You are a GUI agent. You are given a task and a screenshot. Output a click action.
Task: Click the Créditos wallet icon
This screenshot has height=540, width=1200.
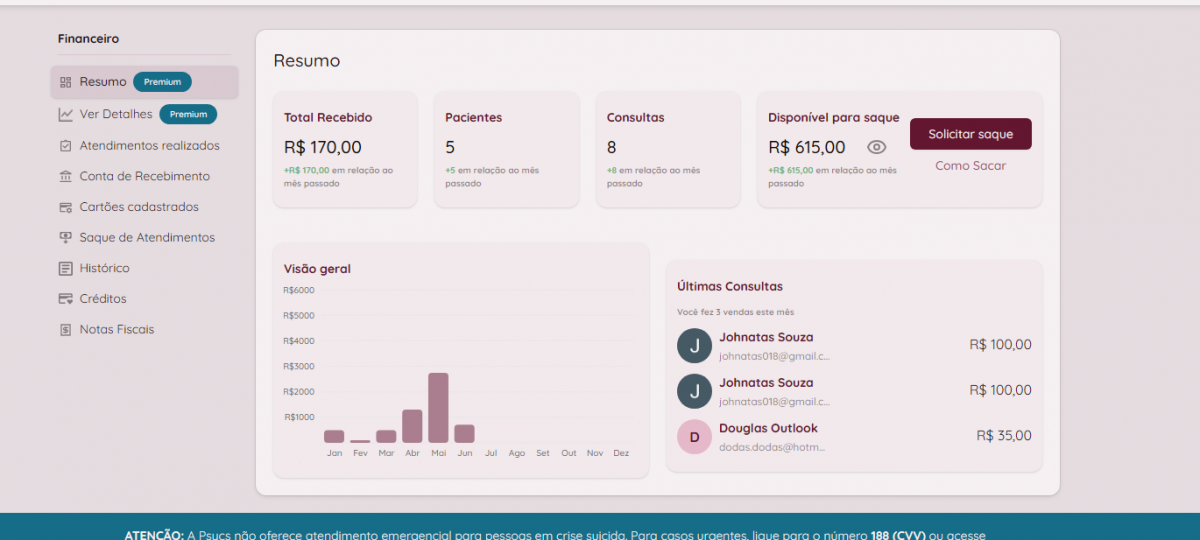pos(65,298)
